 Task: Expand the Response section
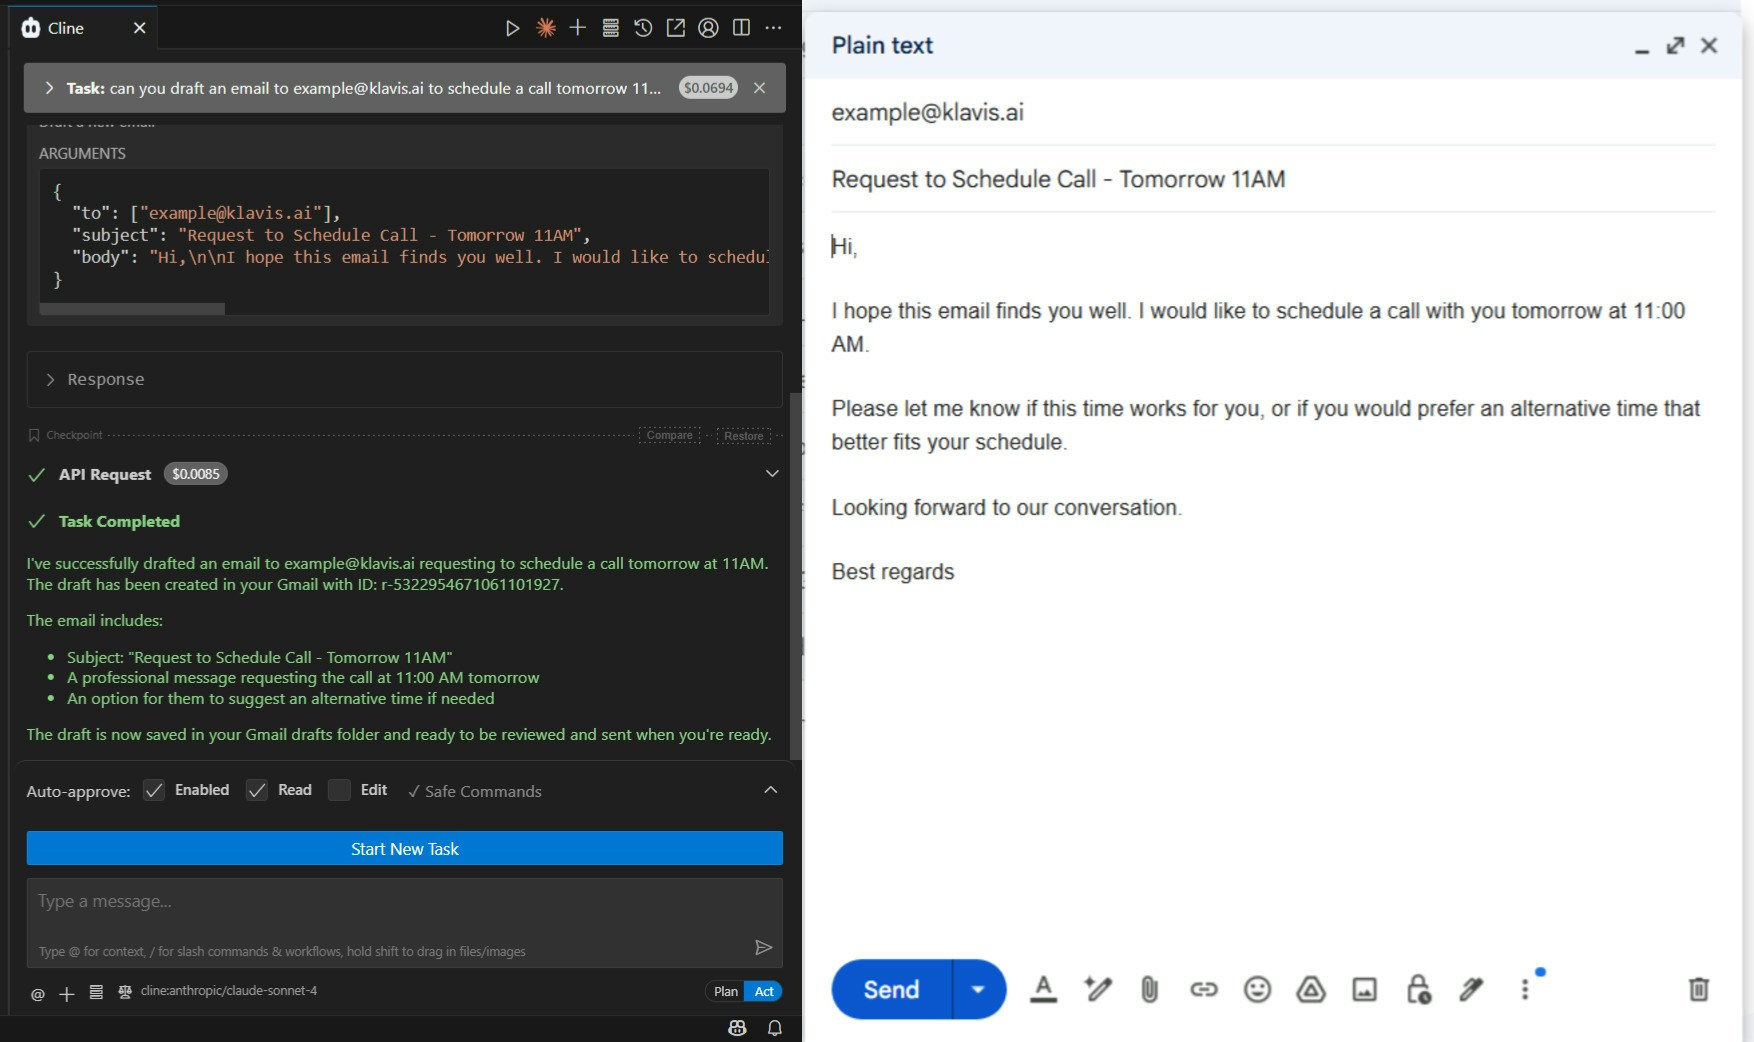pos(404,379)
